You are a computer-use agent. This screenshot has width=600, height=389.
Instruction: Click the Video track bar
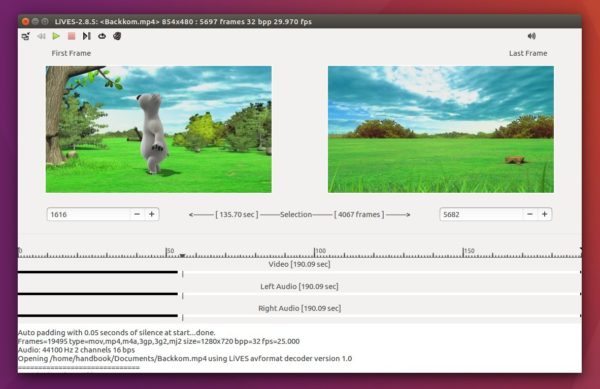300,272
